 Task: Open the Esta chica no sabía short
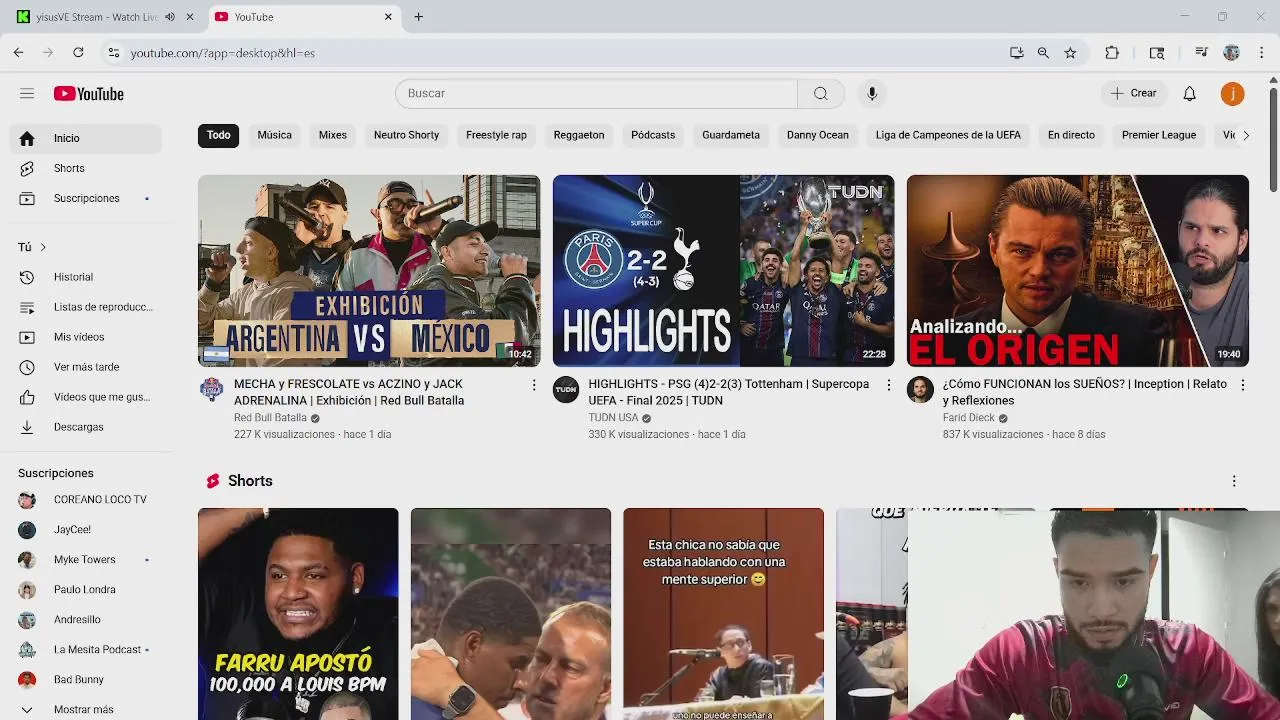tap(723, 614)
